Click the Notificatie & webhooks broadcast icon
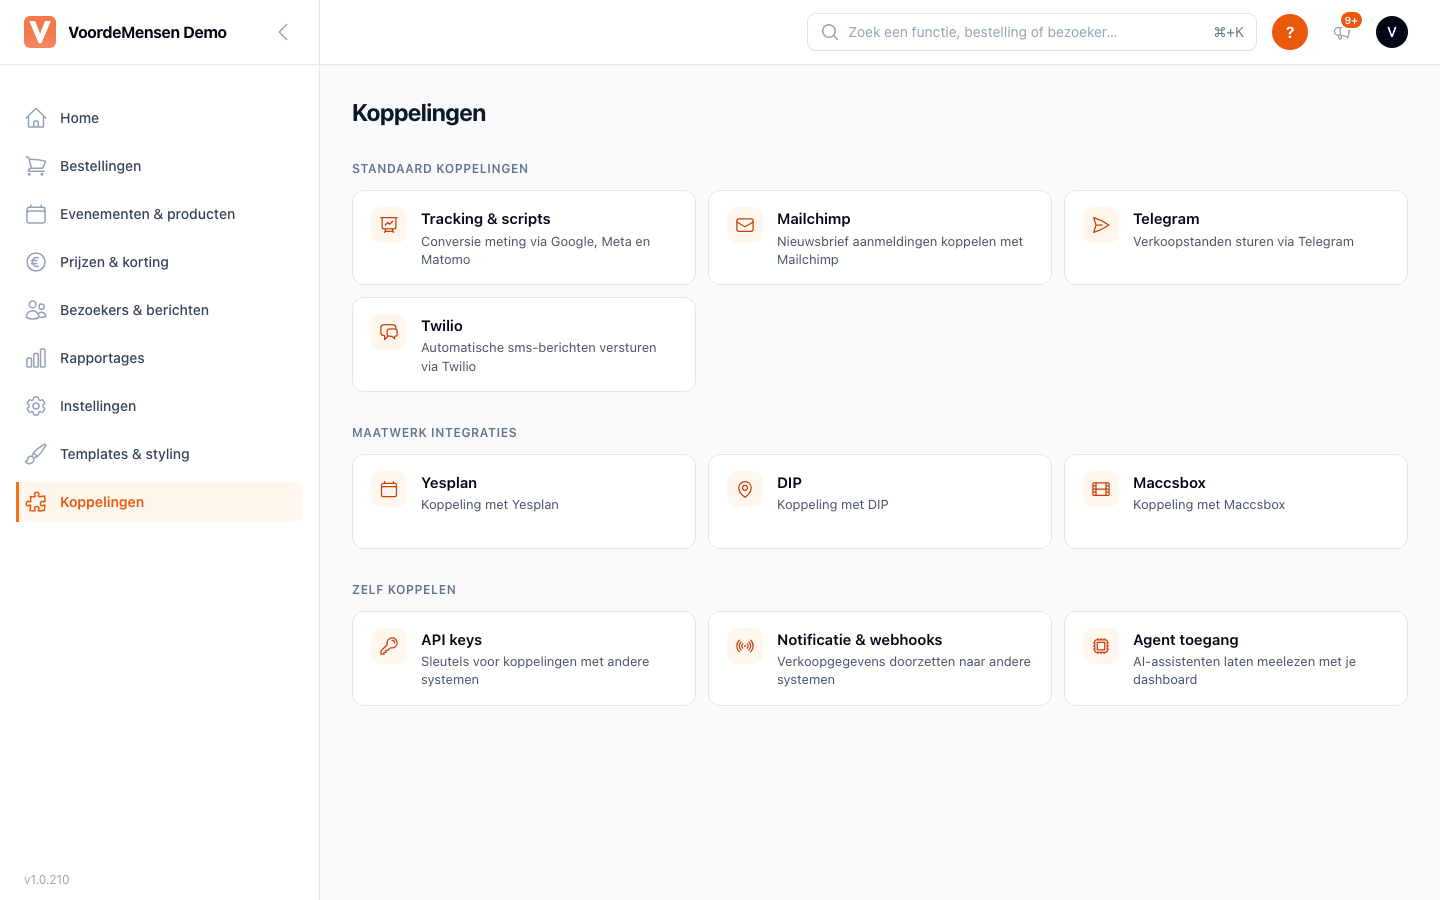This screenshot has width=1440, height=900. tap(745, 646)
